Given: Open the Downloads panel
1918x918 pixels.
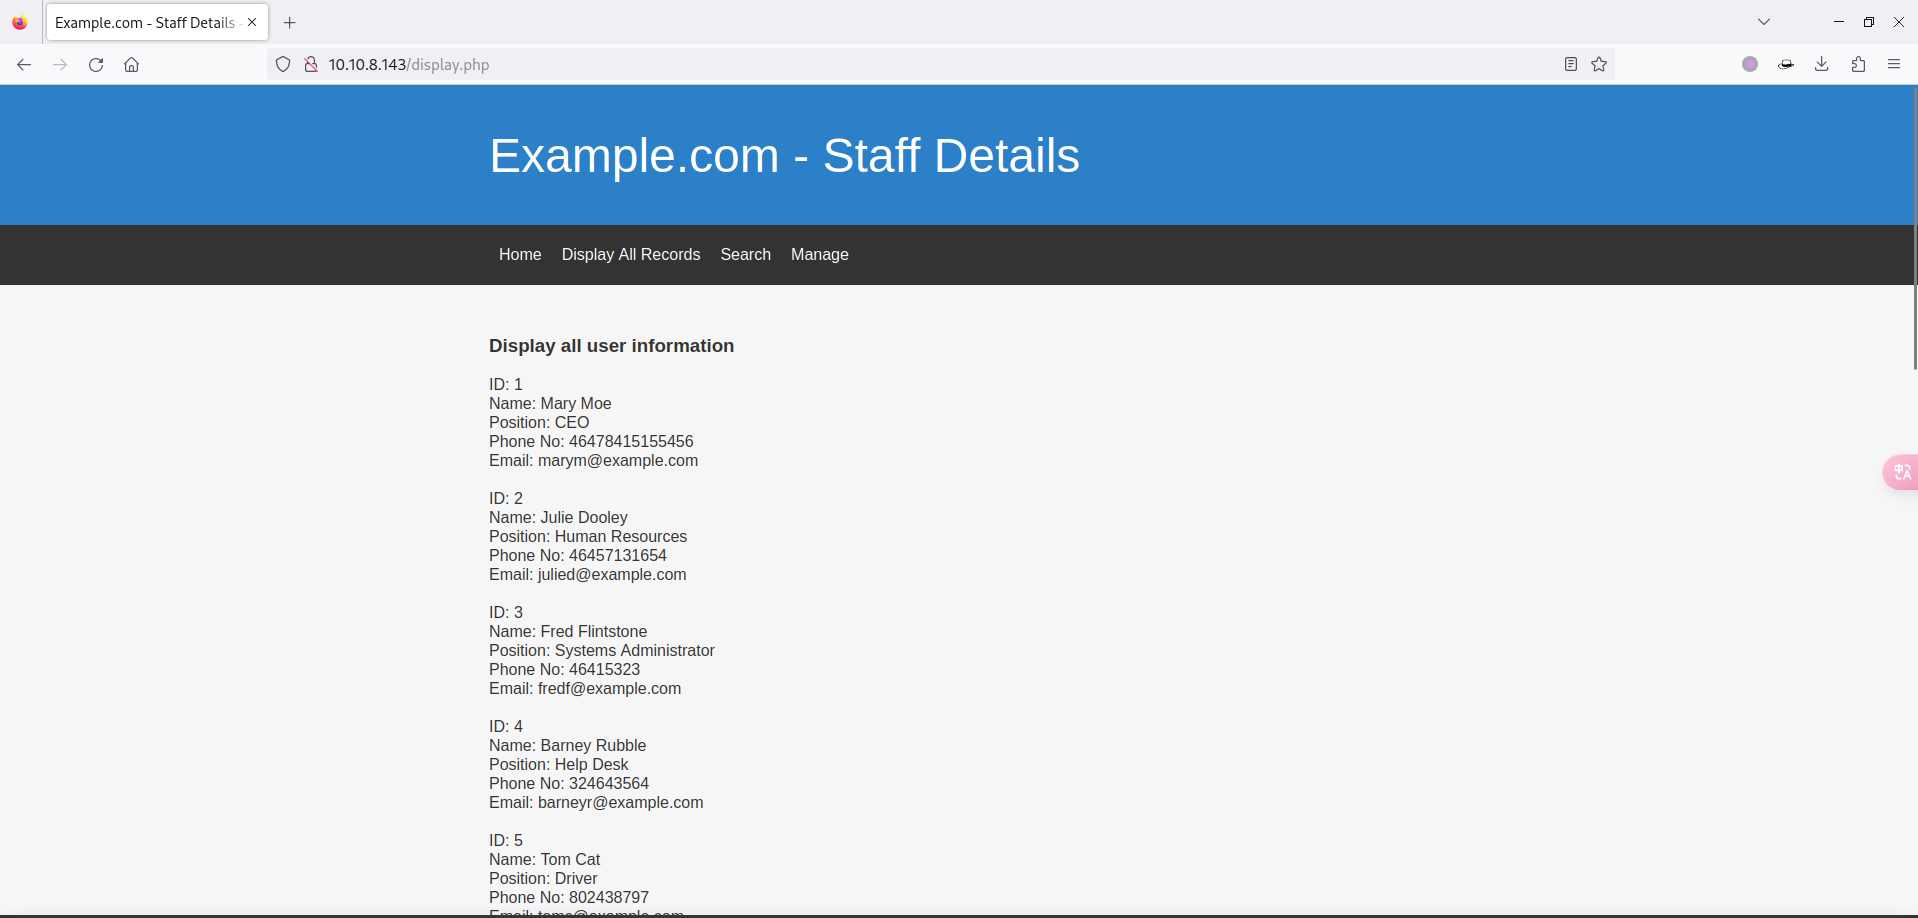Looking at the screenshot, I should click(1821, 65).
